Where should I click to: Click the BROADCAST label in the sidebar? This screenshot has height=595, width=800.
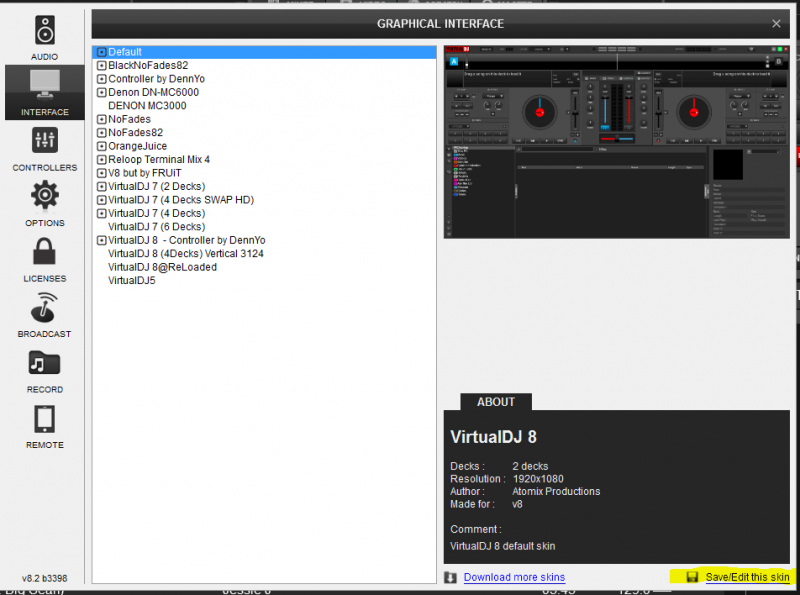click(x=44, y=334)
